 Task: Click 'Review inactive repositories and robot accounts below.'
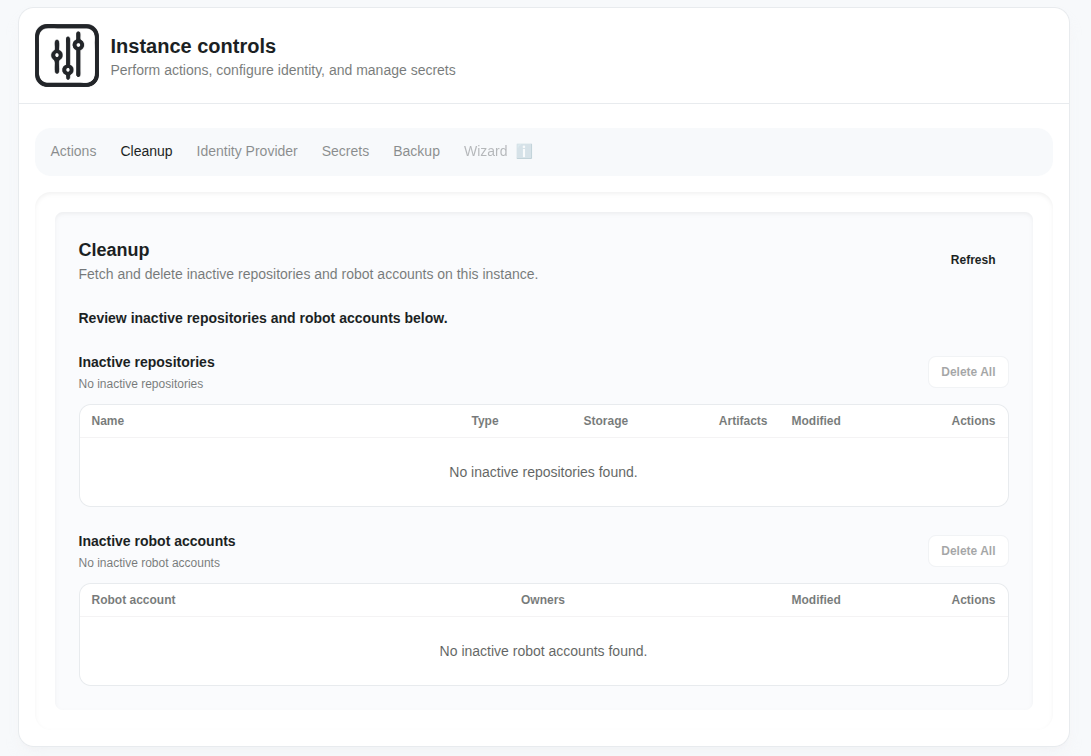[262, 318]
